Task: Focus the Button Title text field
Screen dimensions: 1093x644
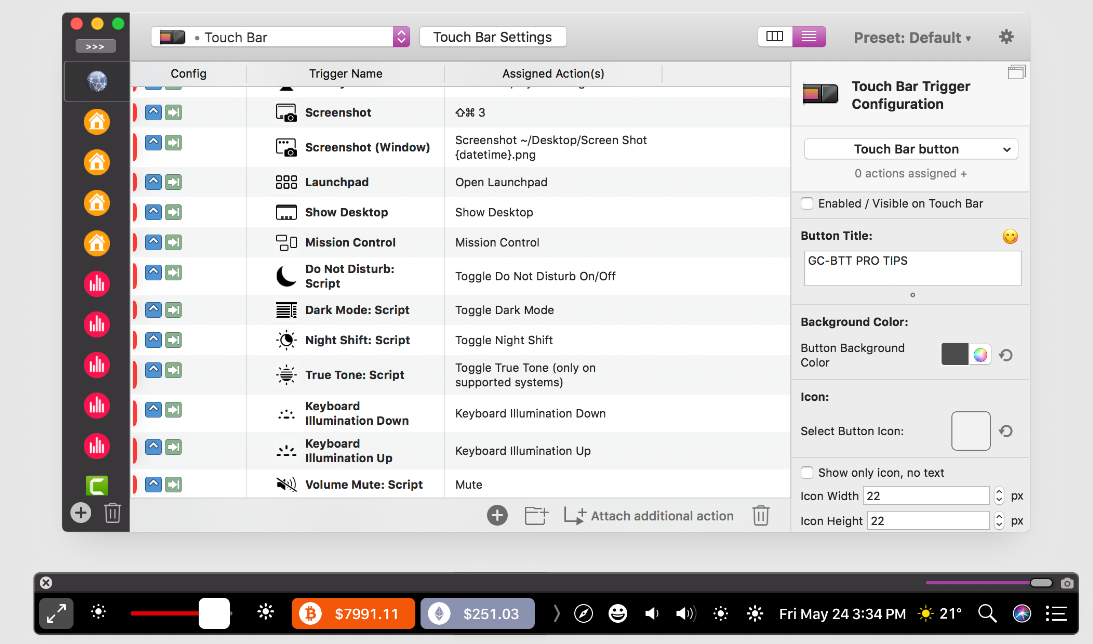Action: (x=912, y=268)
